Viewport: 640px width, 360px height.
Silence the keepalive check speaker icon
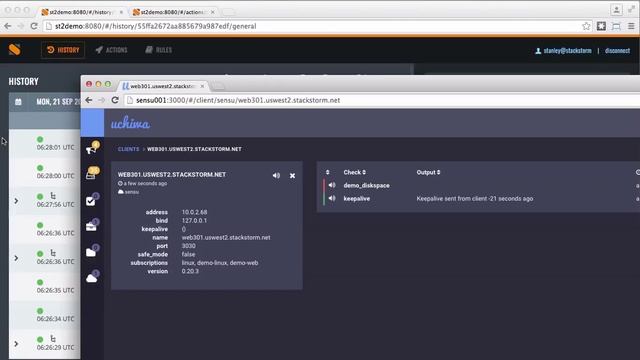(x=332, y=198)
